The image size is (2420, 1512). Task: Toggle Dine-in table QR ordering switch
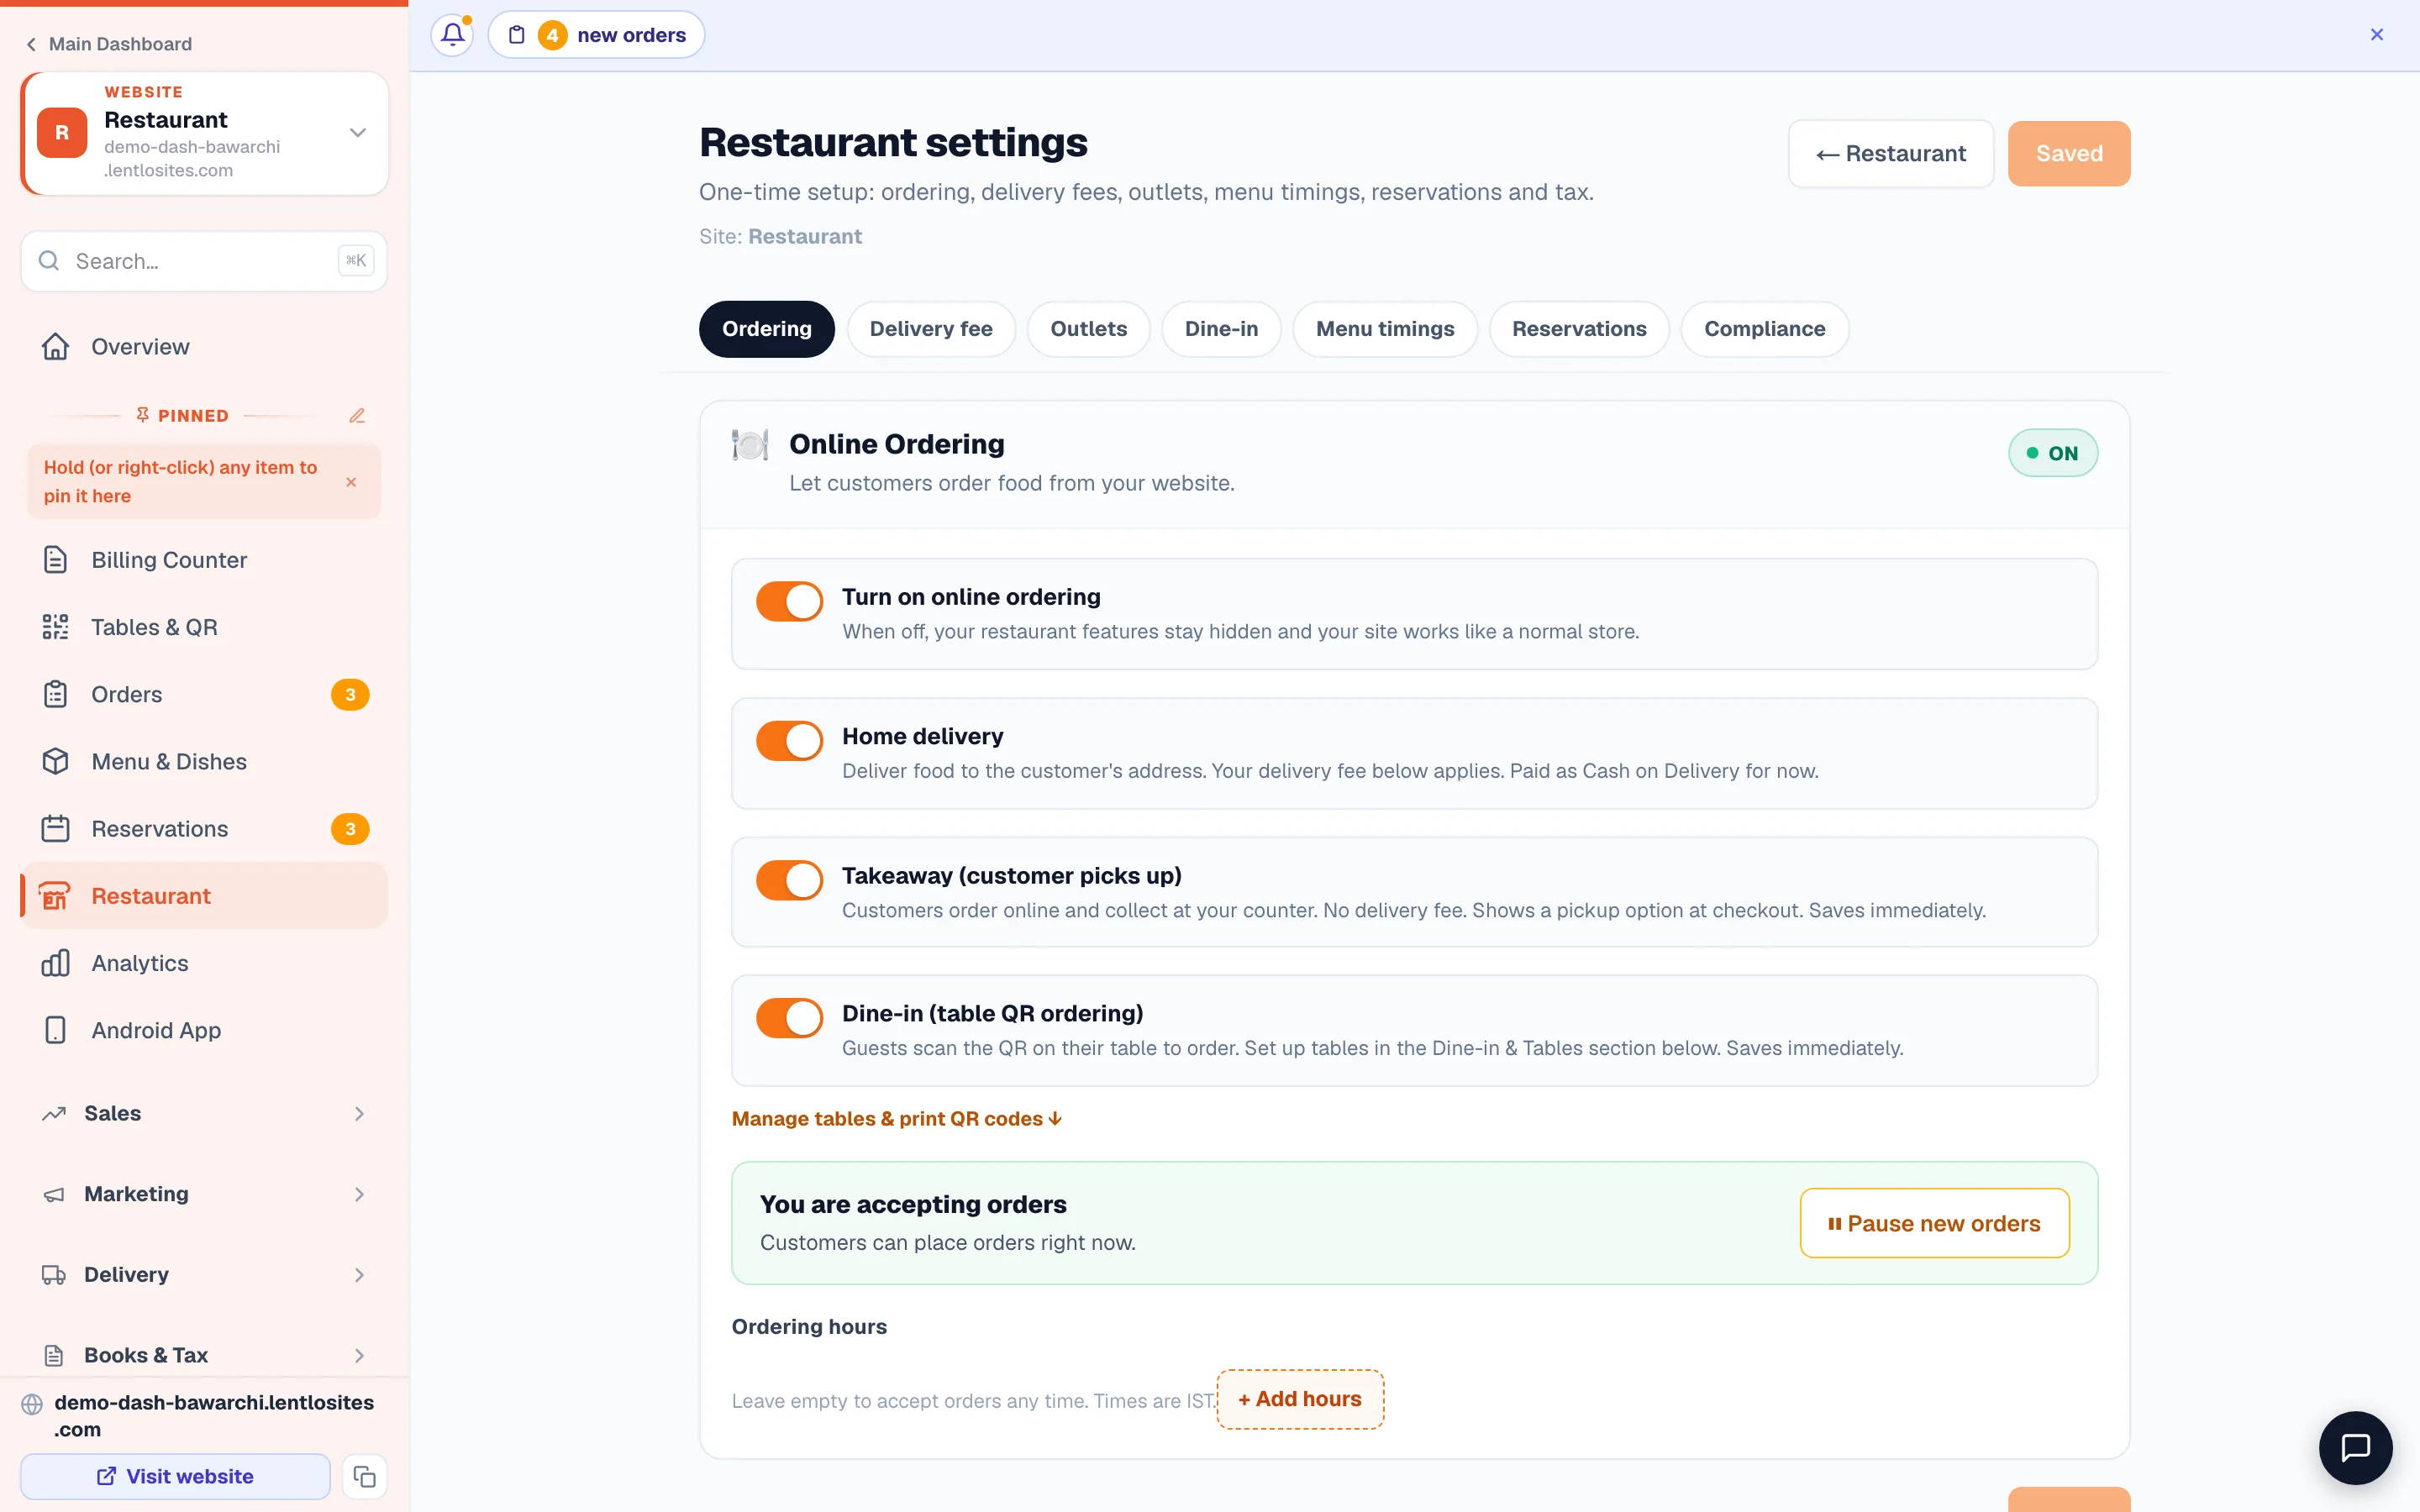tap(789, 1018)
